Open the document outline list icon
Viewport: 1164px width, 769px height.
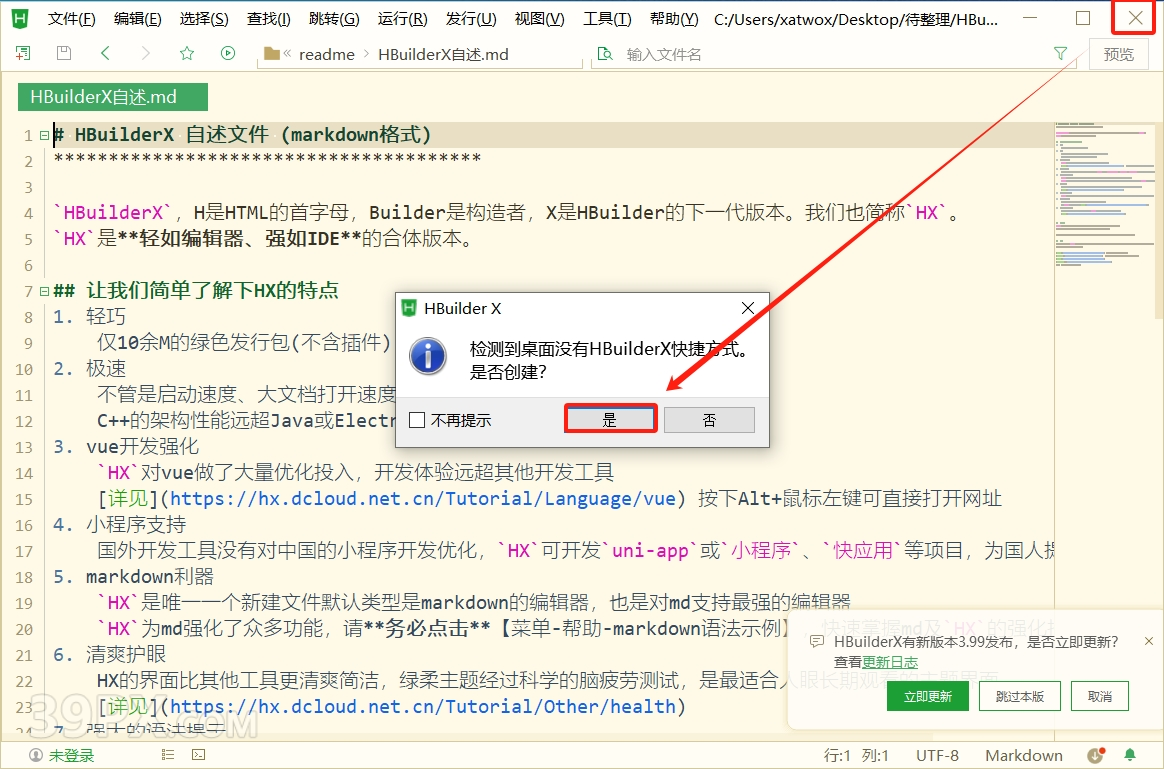[x=168, y=755]
